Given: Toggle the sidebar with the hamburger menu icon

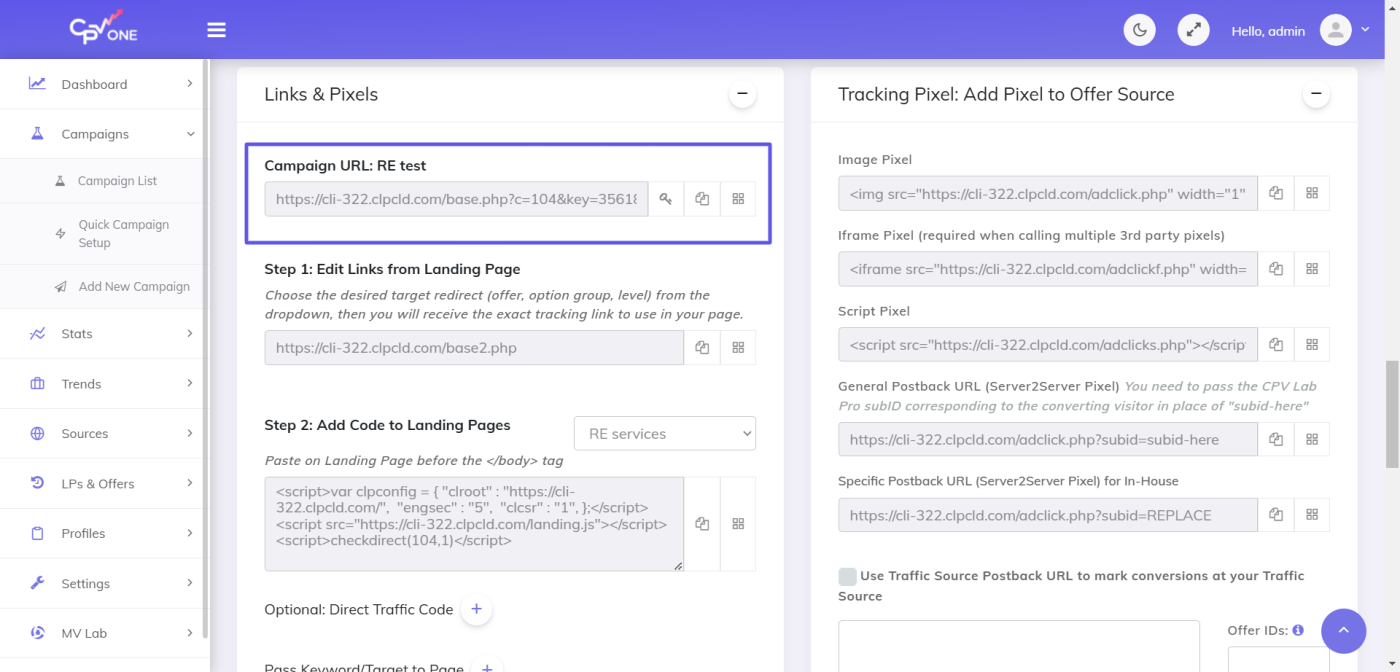Looking at the screenshot, I should (x=216, y=30).
